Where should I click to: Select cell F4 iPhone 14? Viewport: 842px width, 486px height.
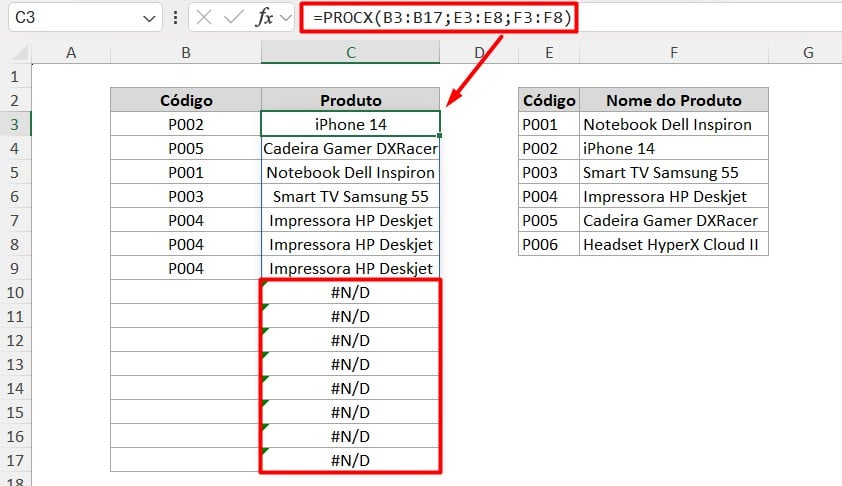tap(674, 148)
